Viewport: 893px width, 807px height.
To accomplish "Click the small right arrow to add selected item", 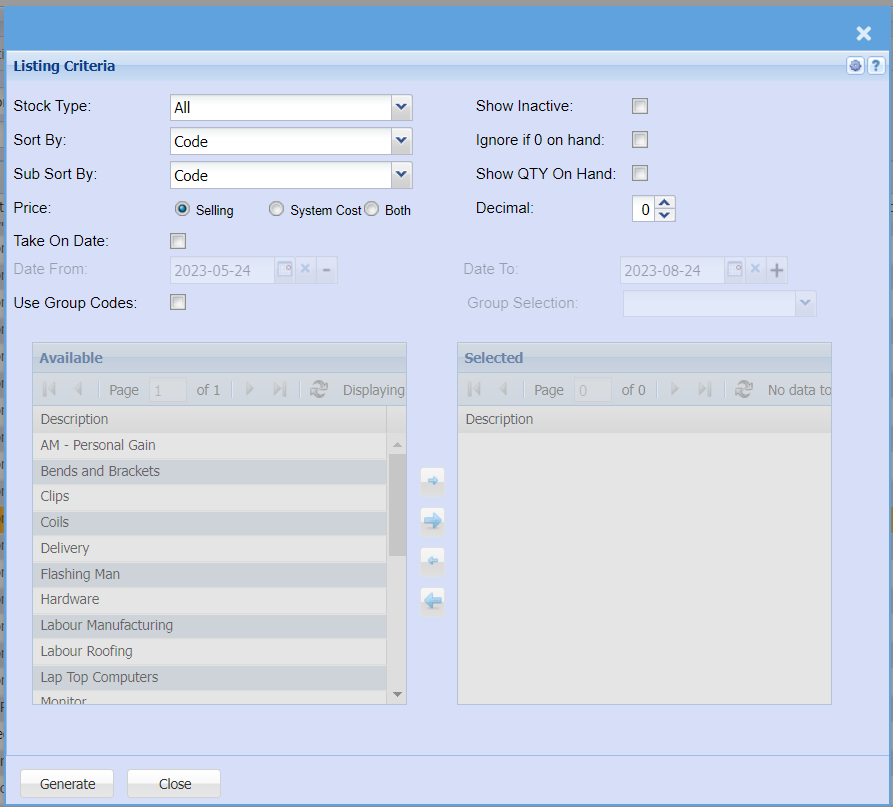I will click(433, 481).
